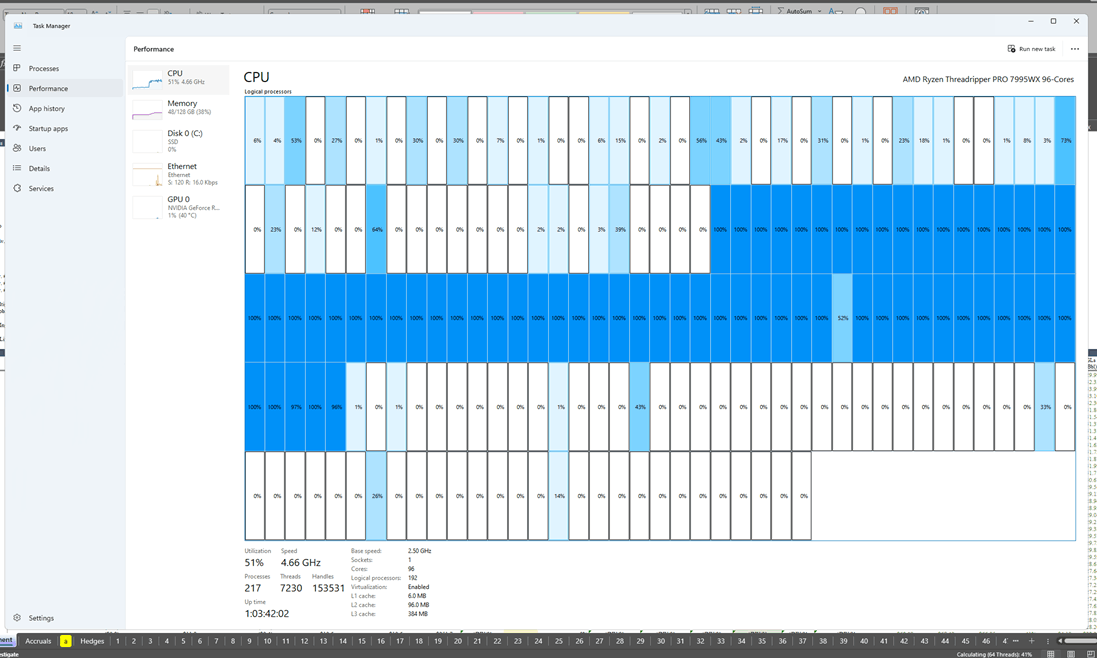The height and width of the screenshot is (659, 1098).
Task: Go to the Startup apps page
Action: pos(64,129)
